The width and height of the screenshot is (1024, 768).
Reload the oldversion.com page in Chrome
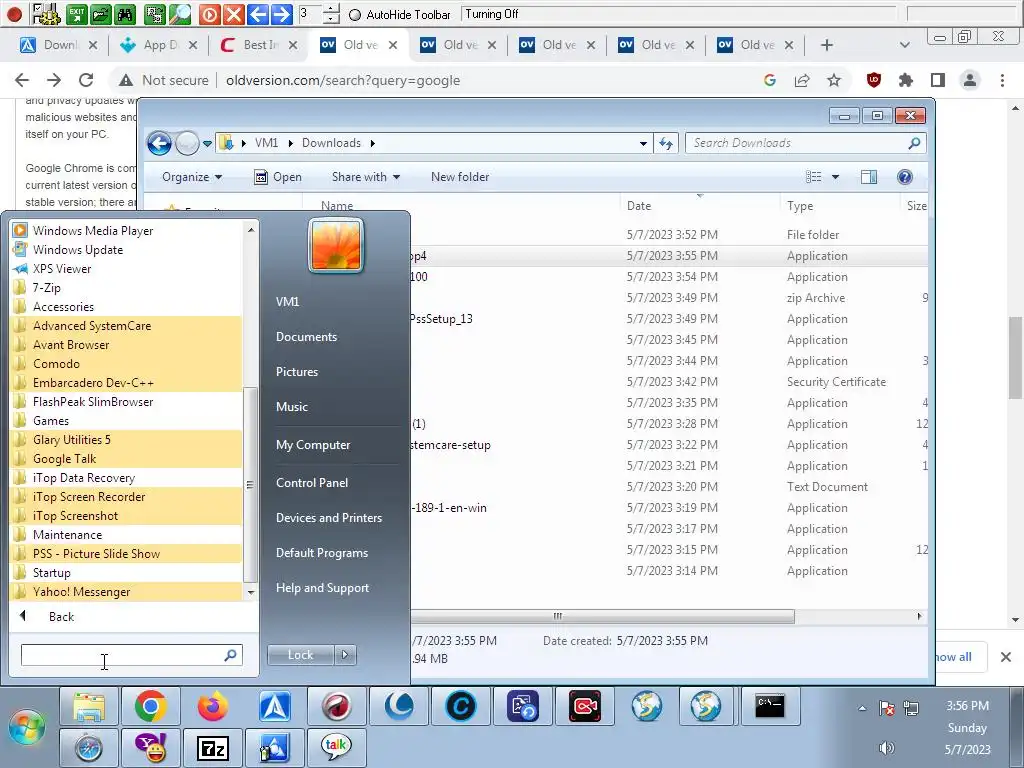[x=86, y=80]
